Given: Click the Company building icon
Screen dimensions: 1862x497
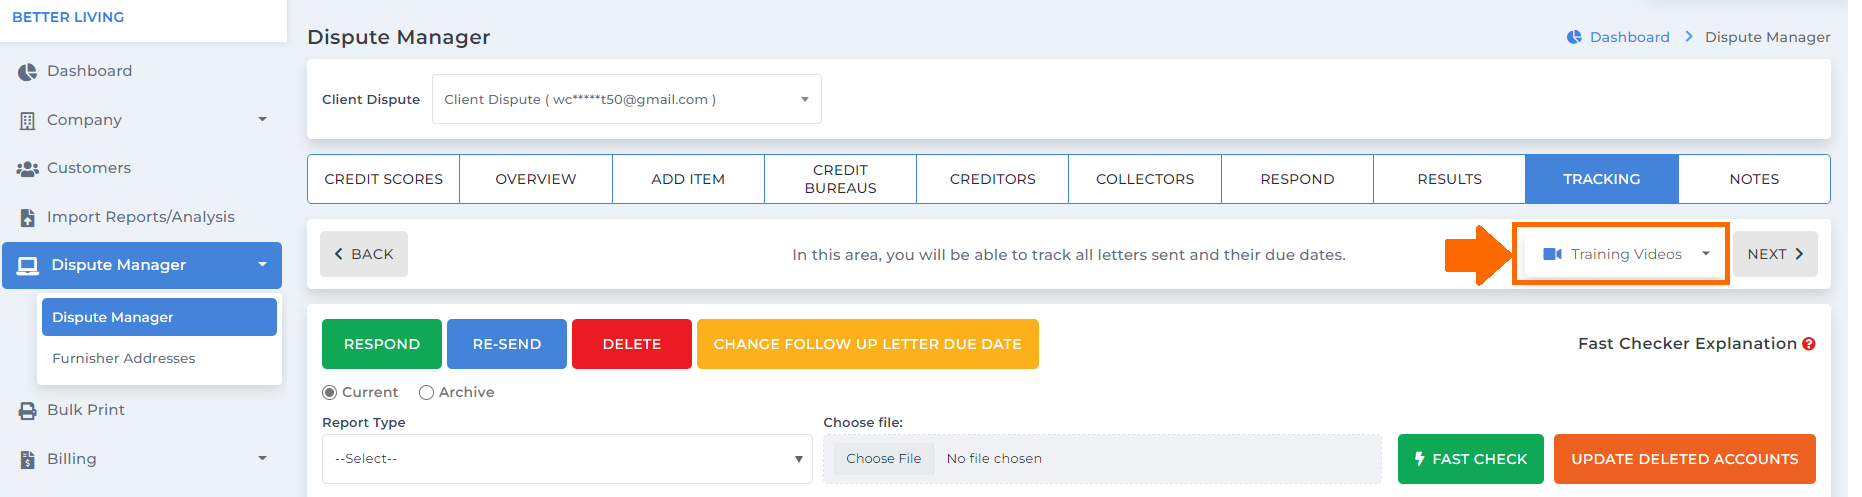Looking at the screenshot, I should click(x=27, y=120).
